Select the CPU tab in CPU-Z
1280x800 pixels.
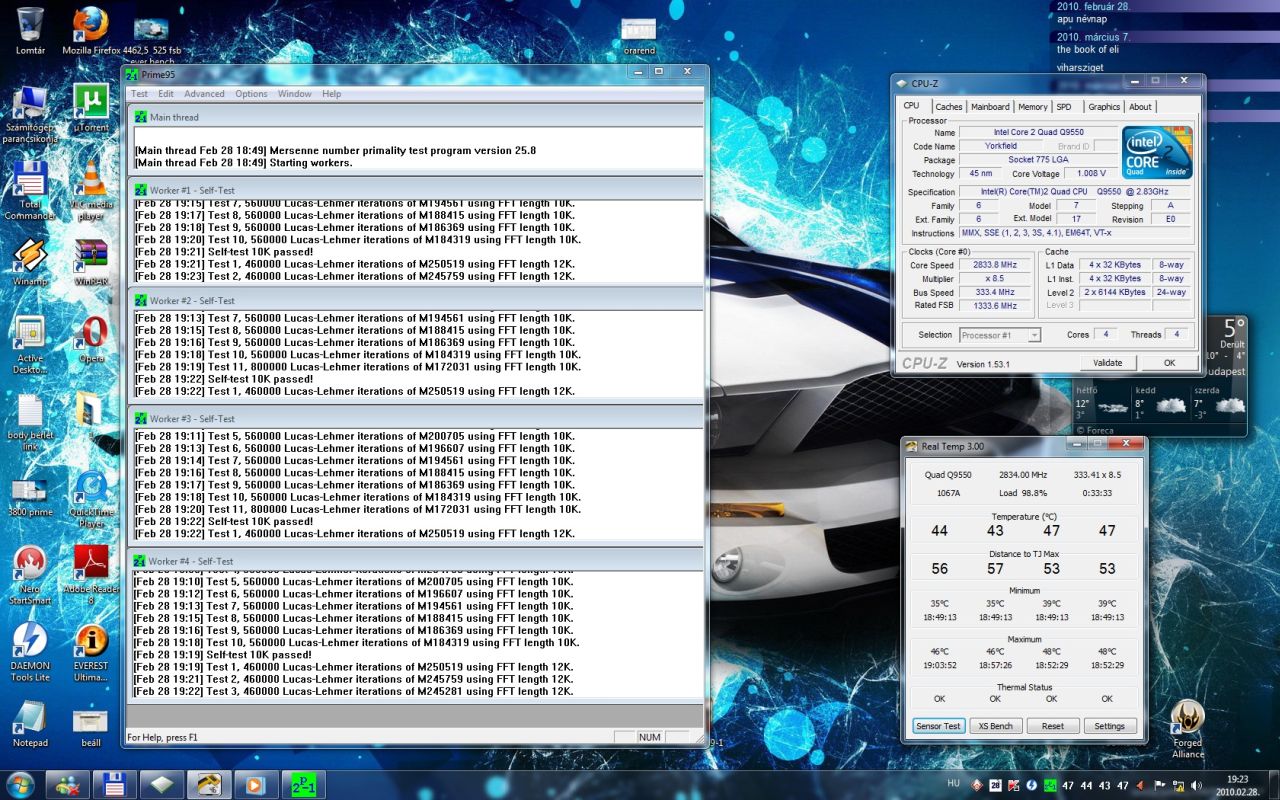(911, 106)
